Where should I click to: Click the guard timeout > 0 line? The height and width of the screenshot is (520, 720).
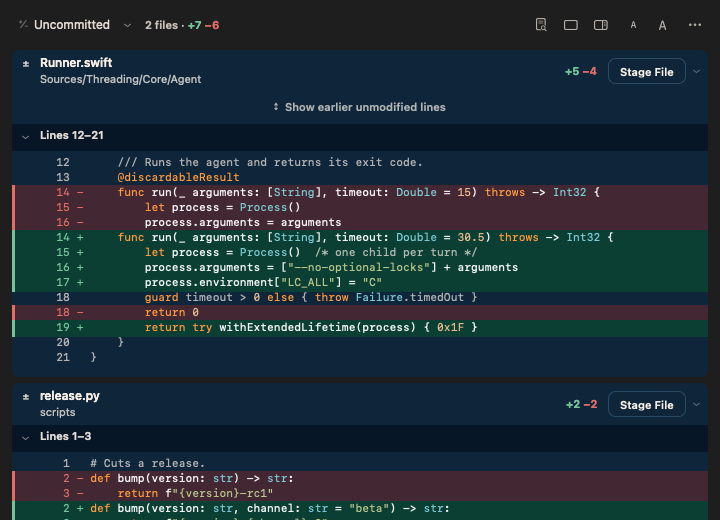(360, 298)
